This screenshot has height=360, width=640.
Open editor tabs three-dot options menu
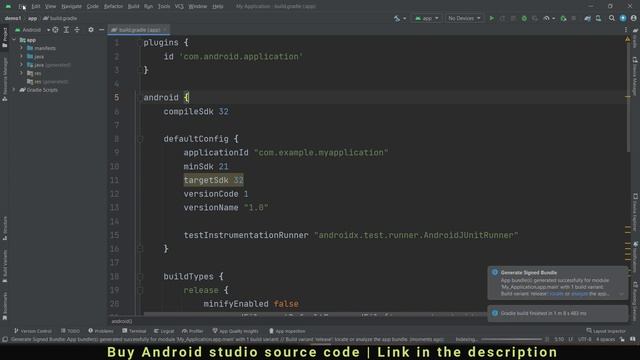pyautogui.click(x=626, y=30)
